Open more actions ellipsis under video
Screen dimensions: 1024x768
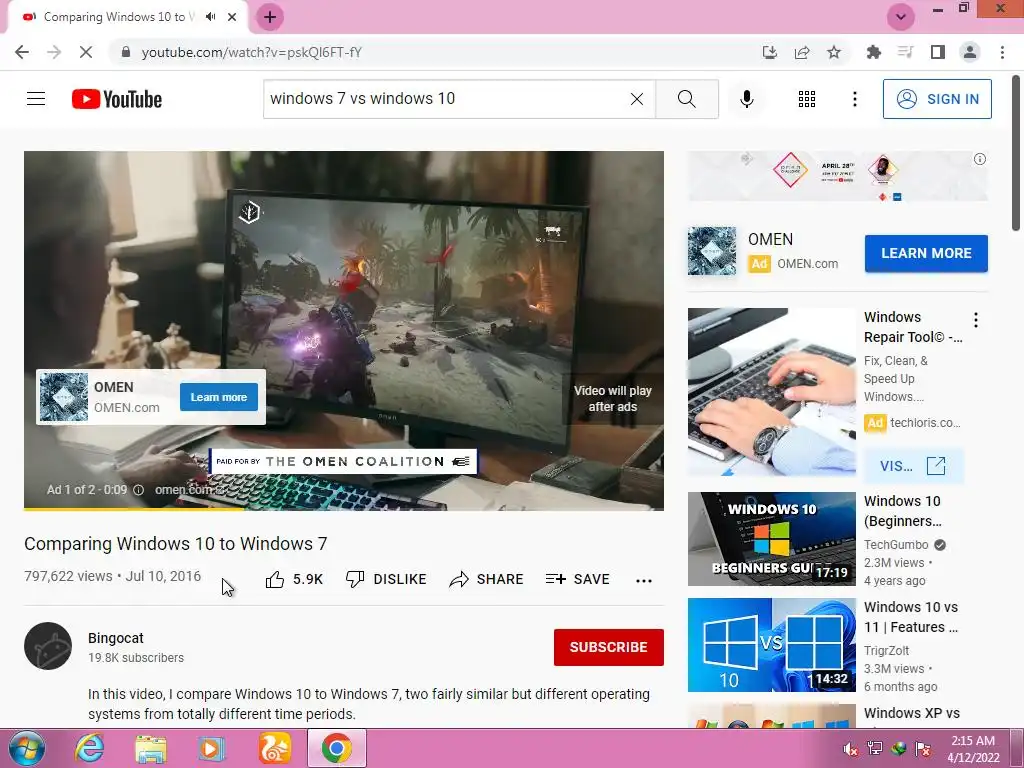pyautogui.click(x=644, y=581)
